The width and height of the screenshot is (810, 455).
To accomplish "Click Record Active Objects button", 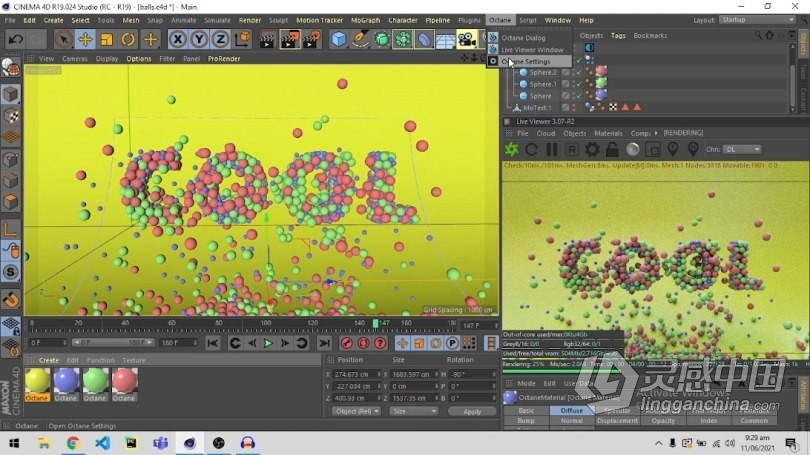I will [x=347, y=343].
